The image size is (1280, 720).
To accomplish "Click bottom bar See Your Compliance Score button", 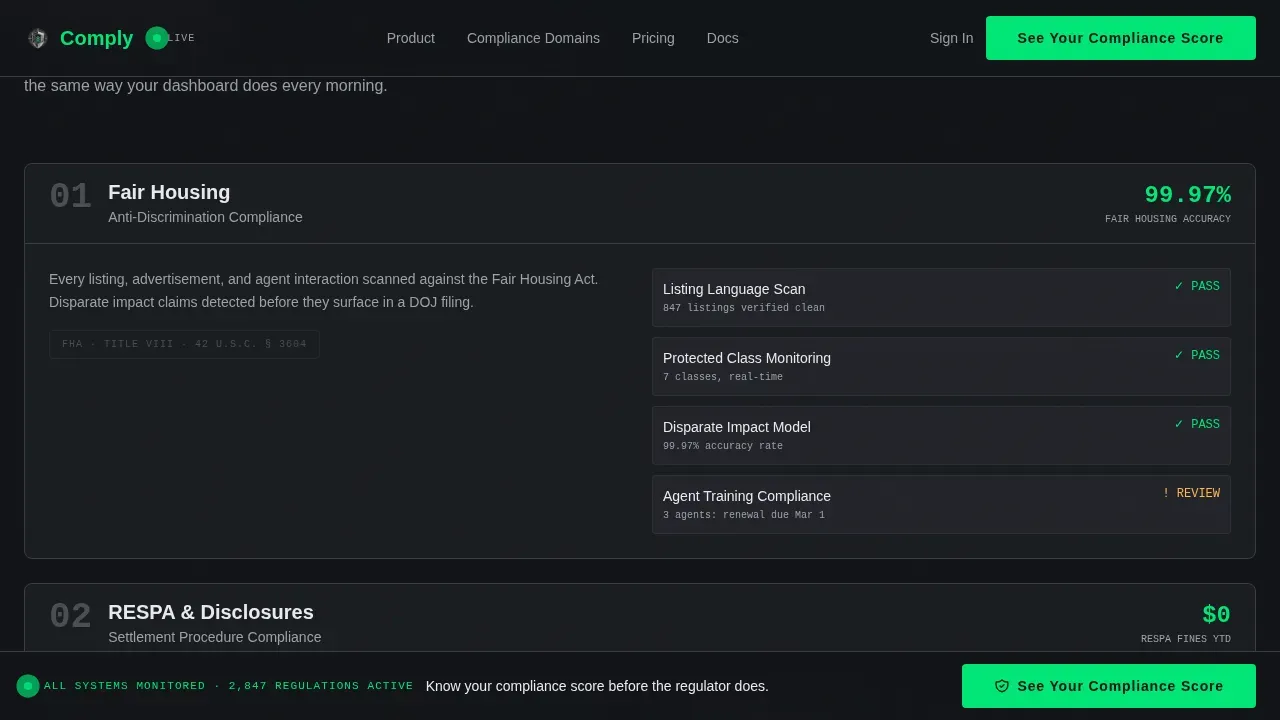I will (1108, 686).
